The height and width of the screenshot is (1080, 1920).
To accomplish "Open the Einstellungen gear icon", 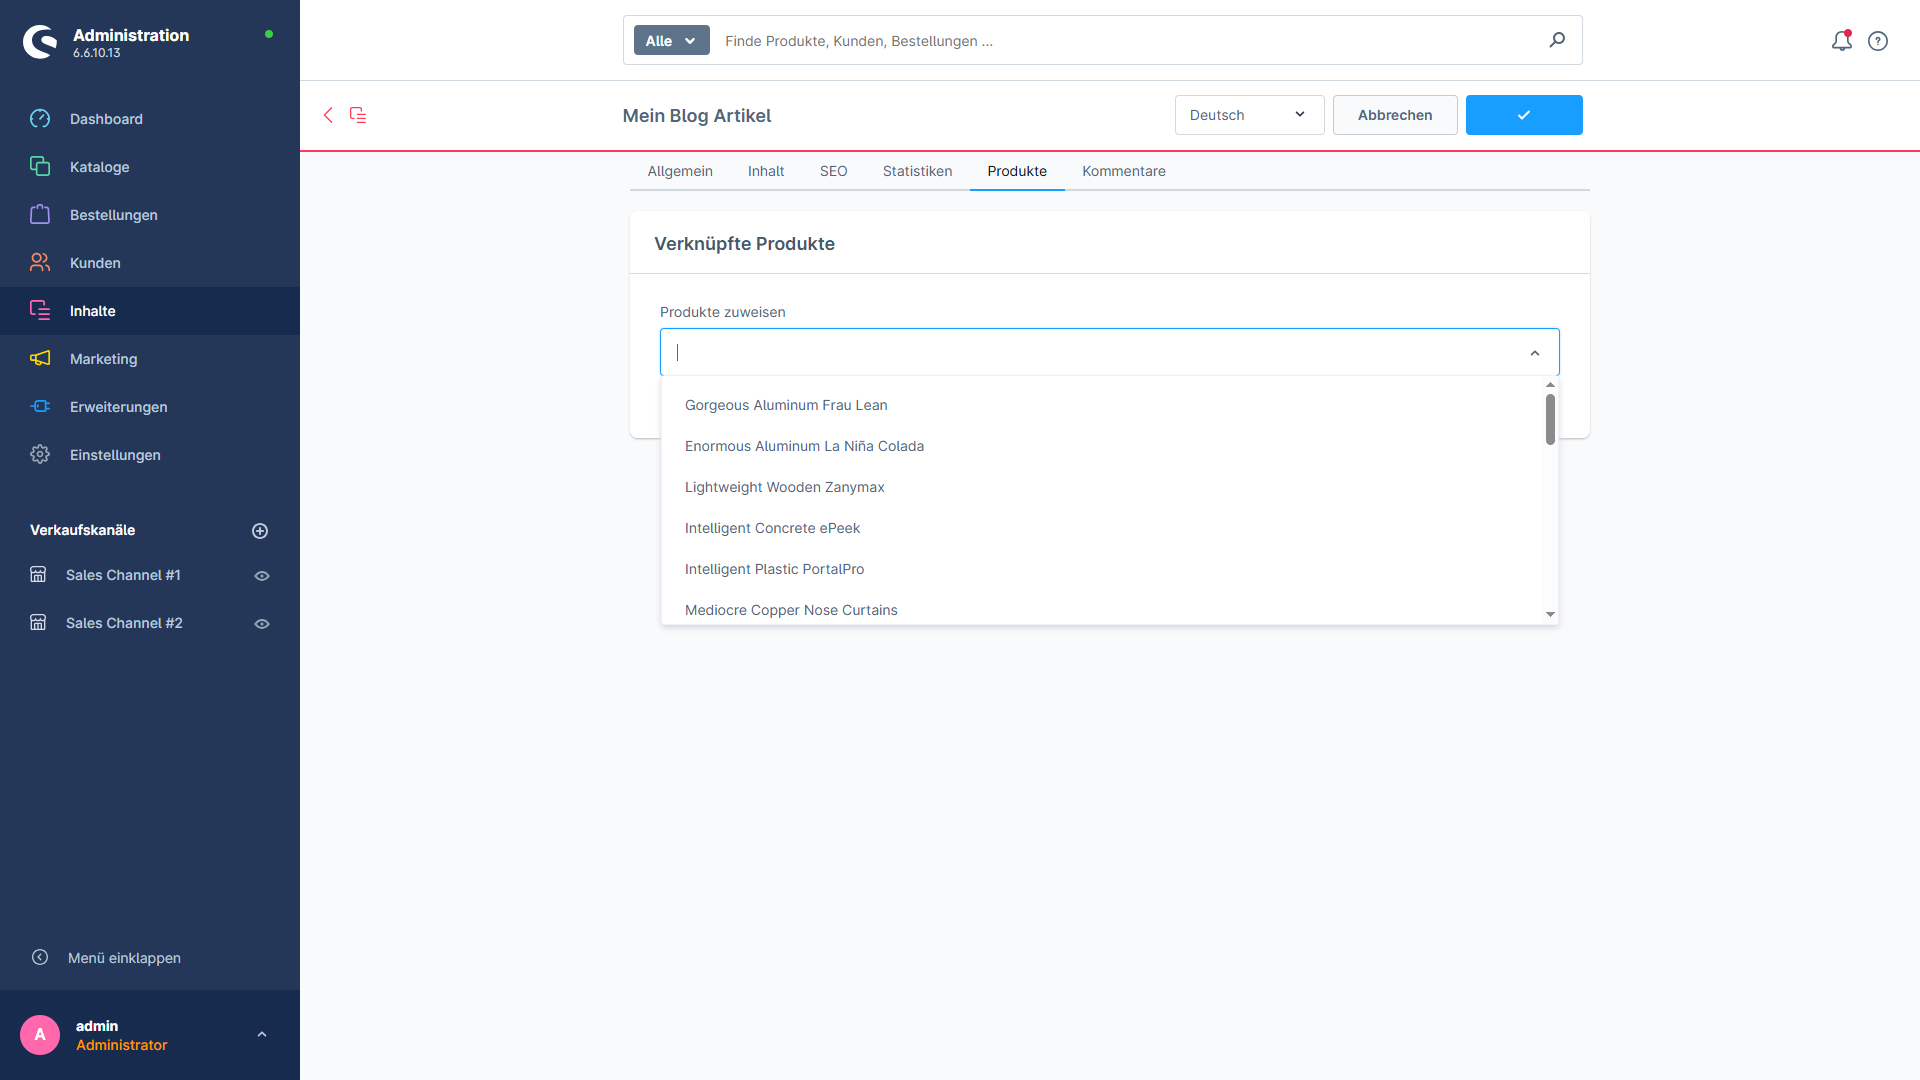I will (40, 455).
